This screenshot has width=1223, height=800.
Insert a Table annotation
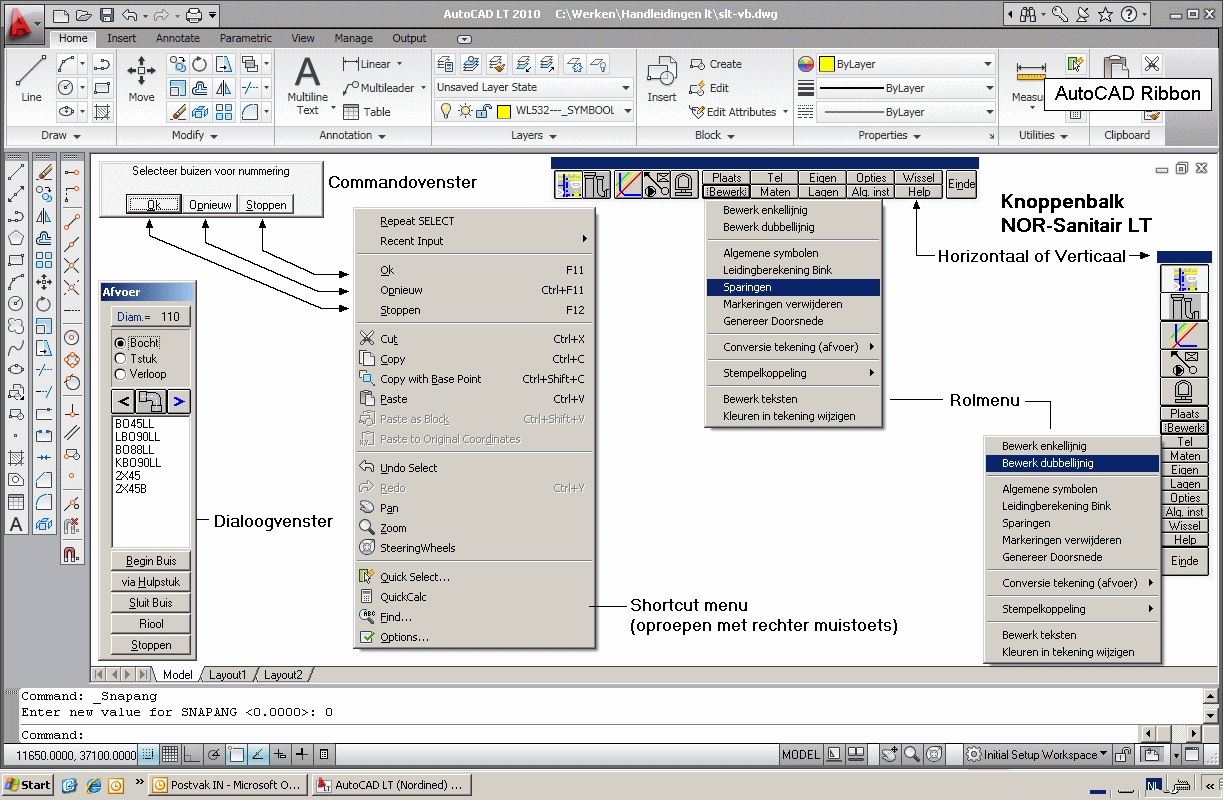coord(367,112)
